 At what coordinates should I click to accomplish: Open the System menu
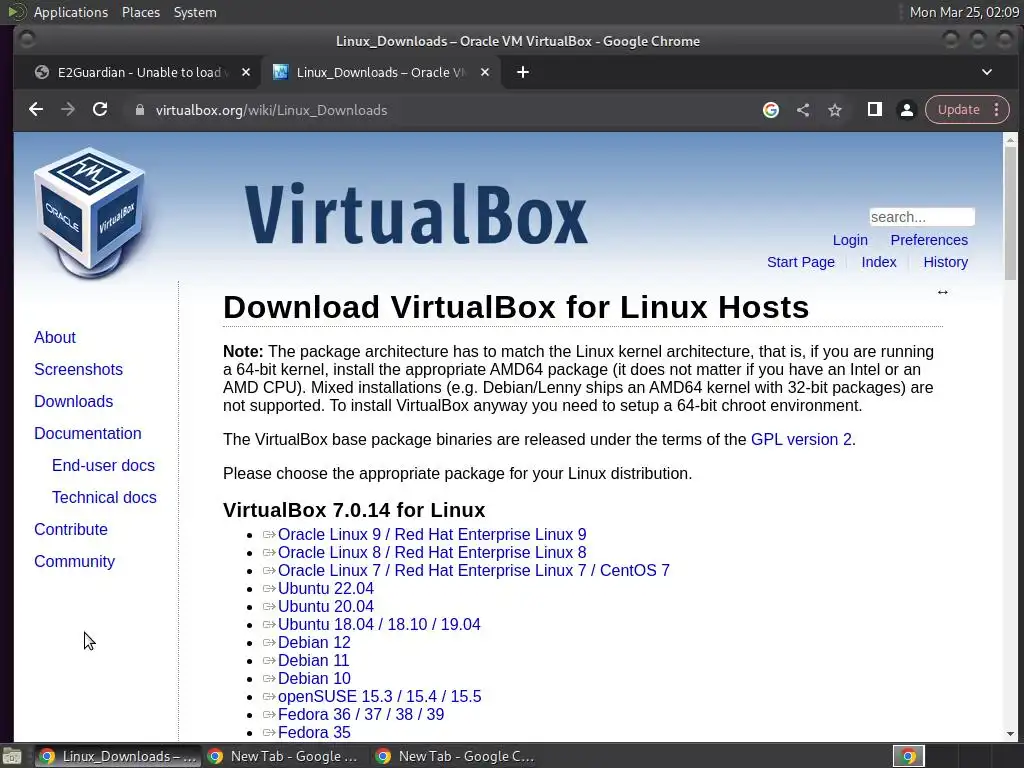[195, 12]
